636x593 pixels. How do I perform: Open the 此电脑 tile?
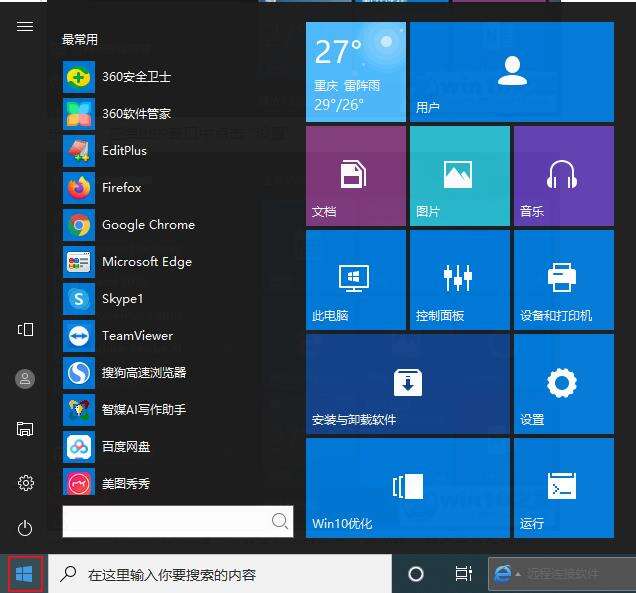(356, 280)
